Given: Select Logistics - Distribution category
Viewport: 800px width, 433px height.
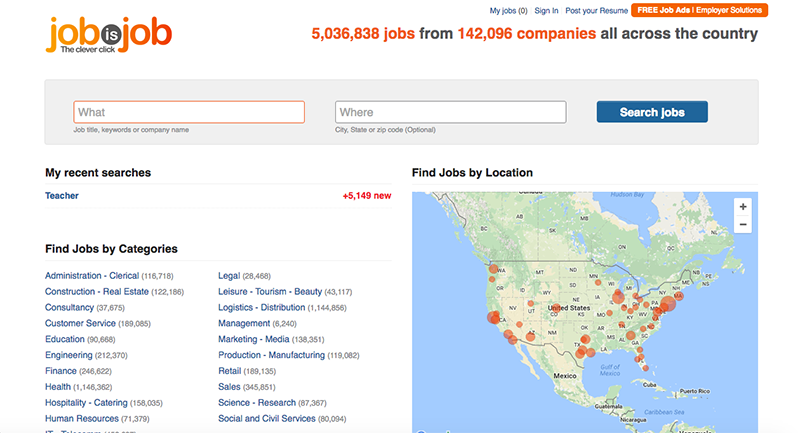Looking at the screenshot, I should pyautogui.click(x=262, y=307).
